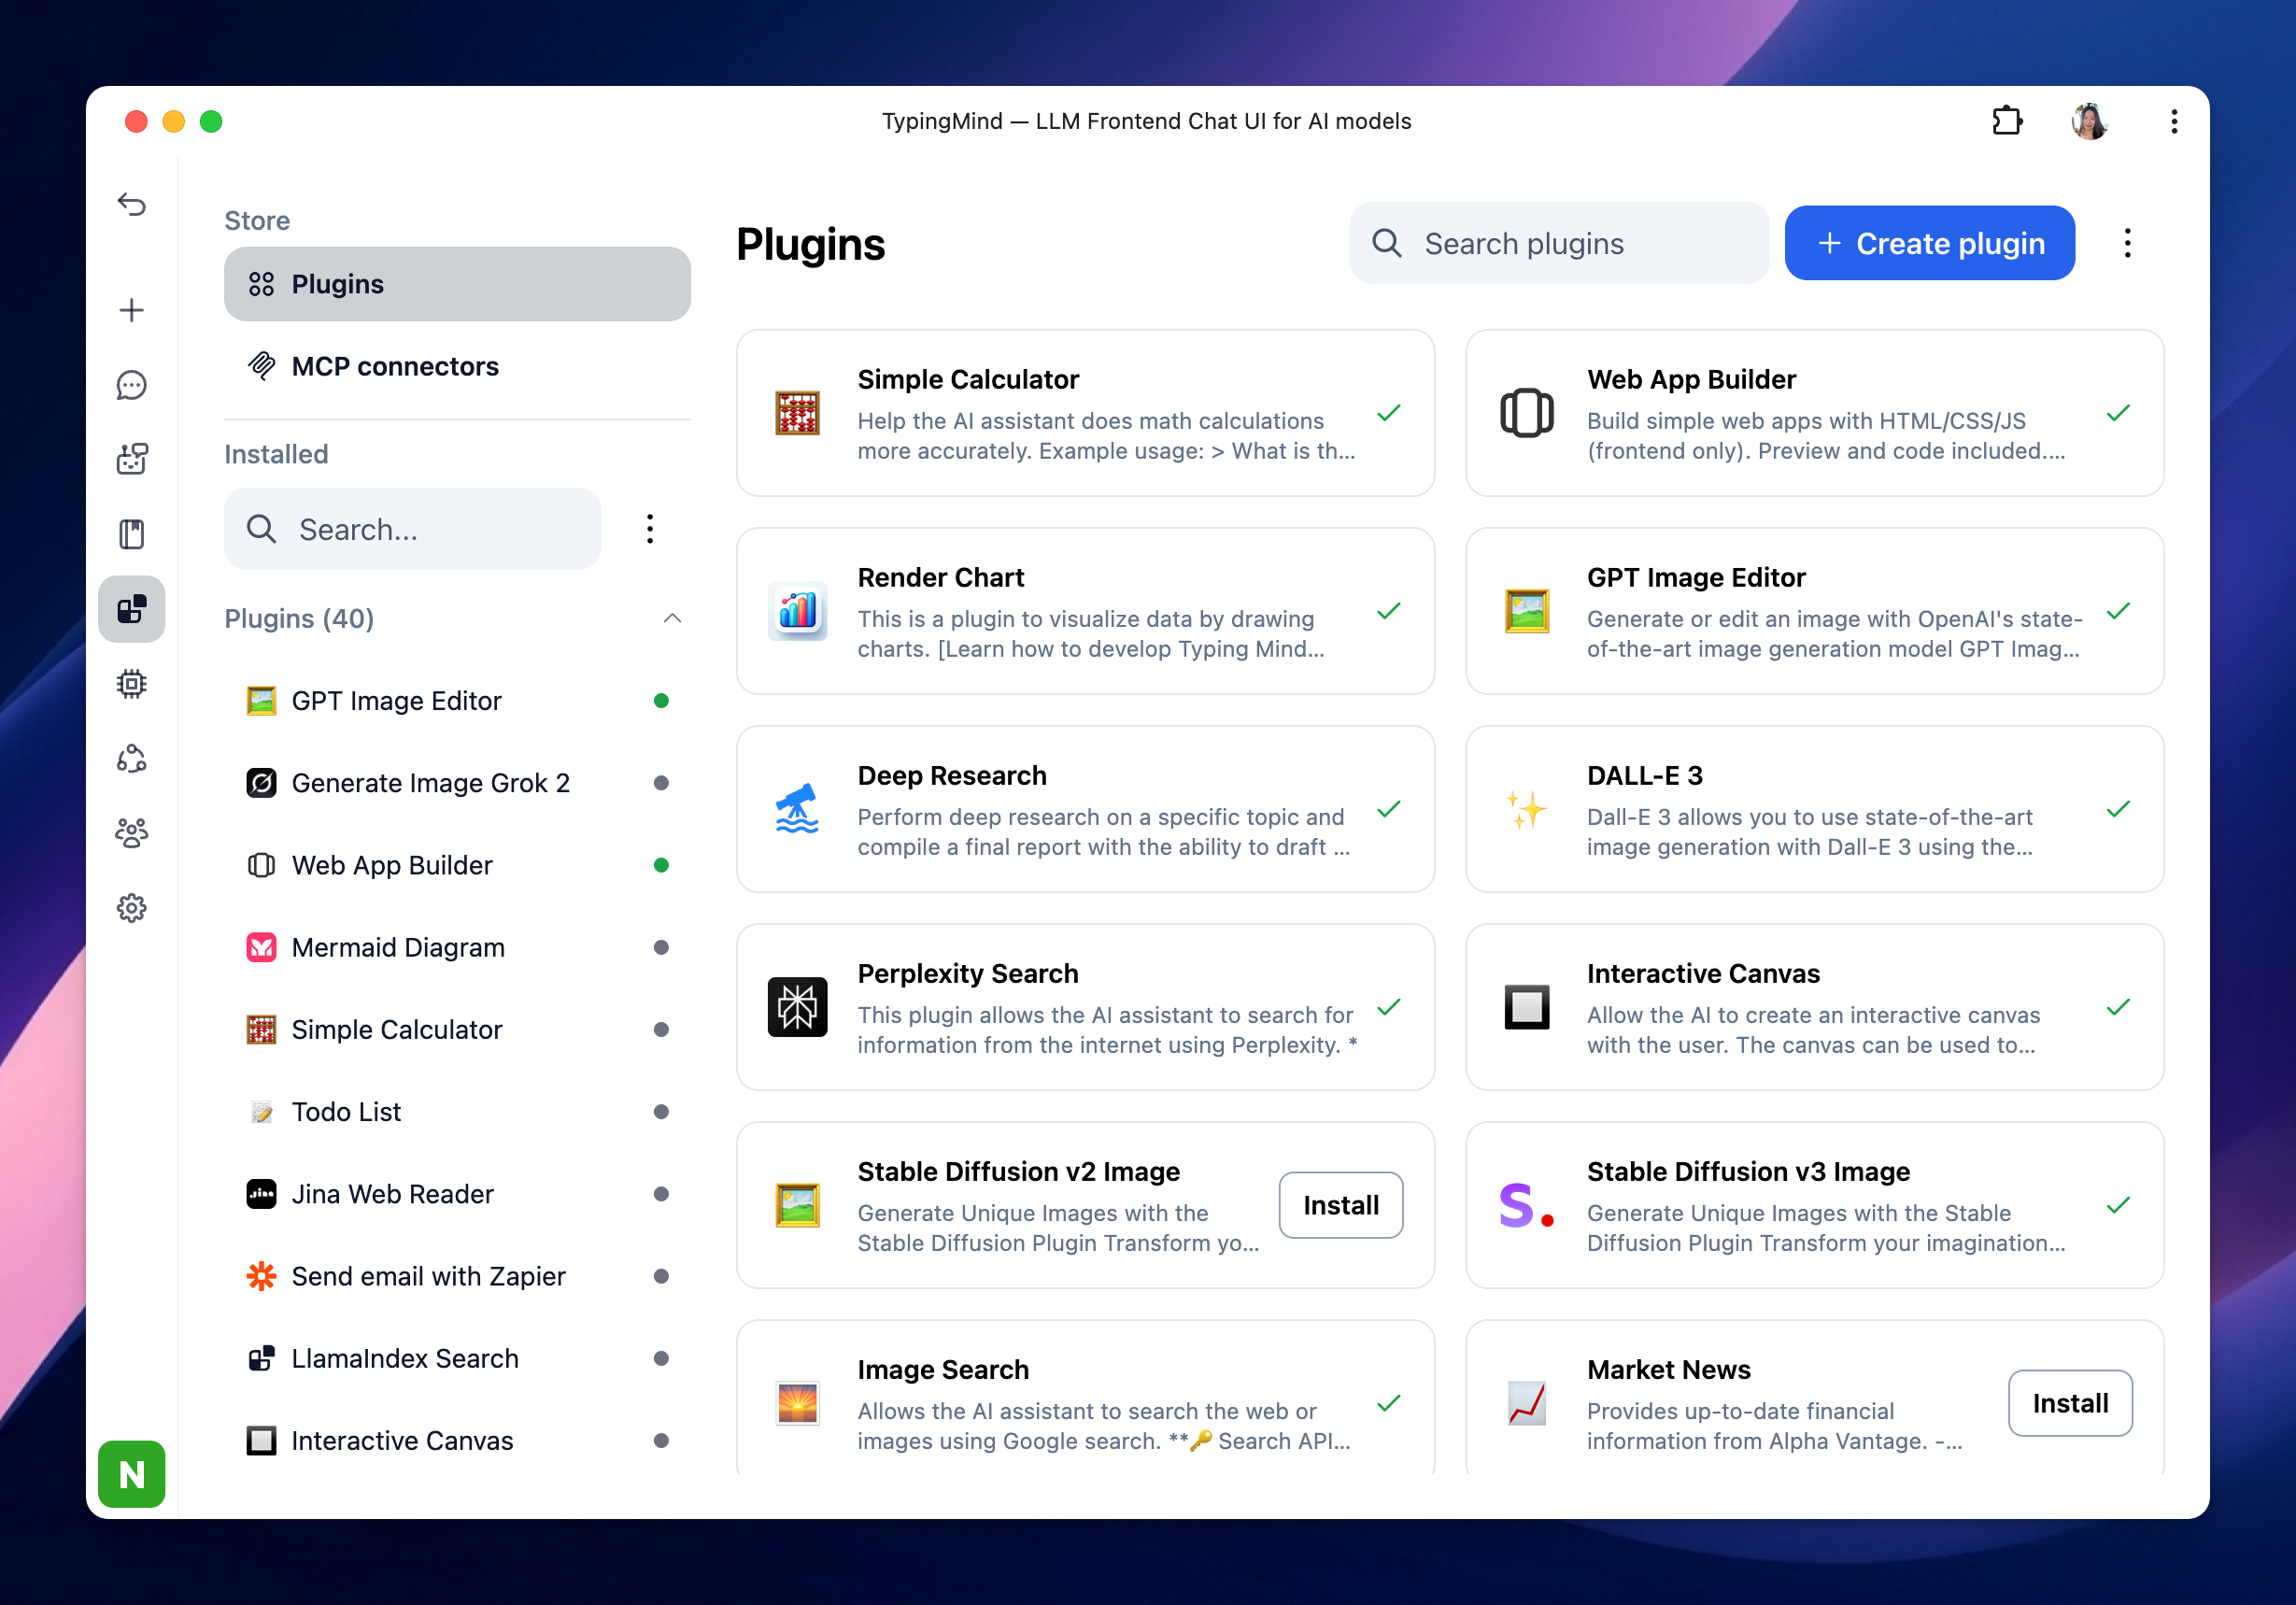Click 'Plugins (40)' section label
The image size is (2296, 1605).
(299, 618)
